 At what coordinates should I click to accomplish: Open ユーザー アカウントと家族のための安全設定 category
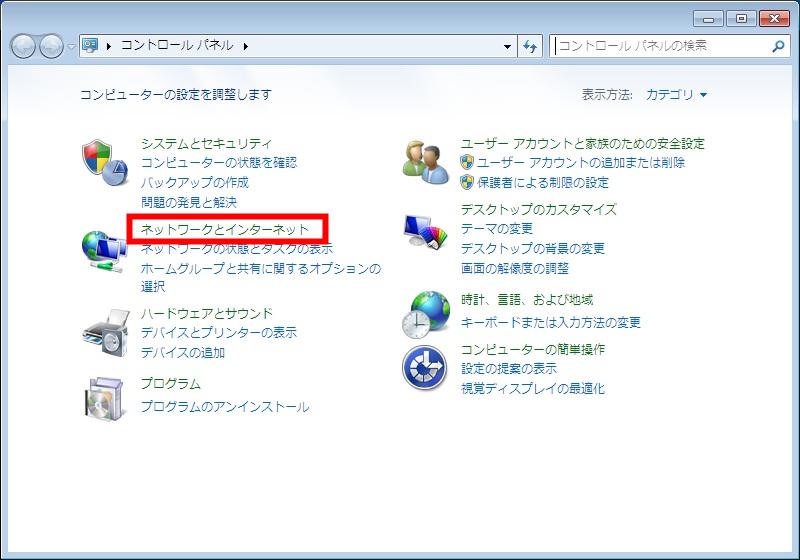[583, 143]
